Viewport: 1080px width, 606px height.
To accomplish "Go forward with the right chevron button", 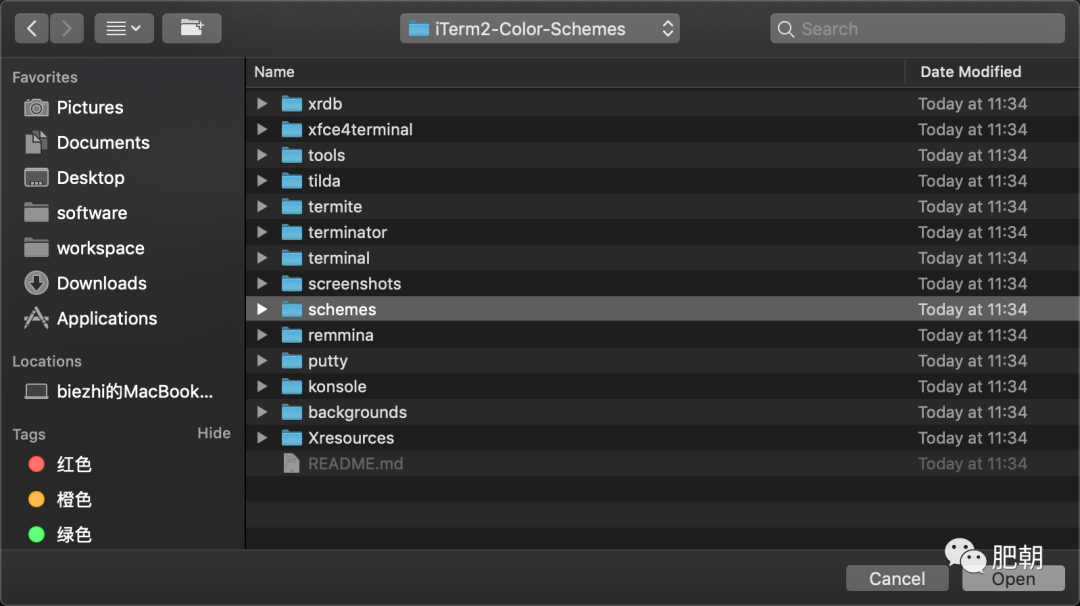I will pos(67,28).
